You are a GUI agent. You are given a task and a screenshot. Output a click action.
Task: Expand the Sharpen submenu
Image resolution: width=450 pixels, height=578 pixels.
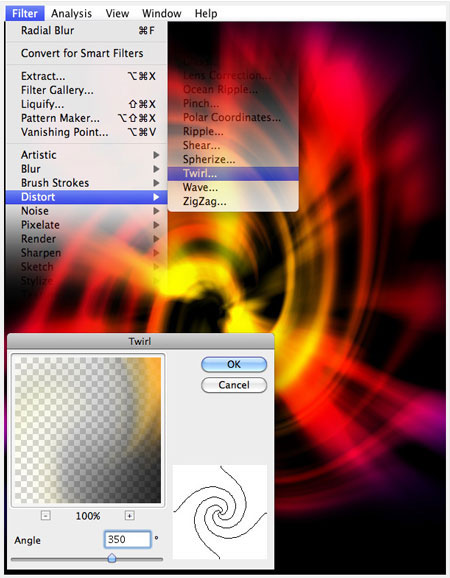(87, 253)
